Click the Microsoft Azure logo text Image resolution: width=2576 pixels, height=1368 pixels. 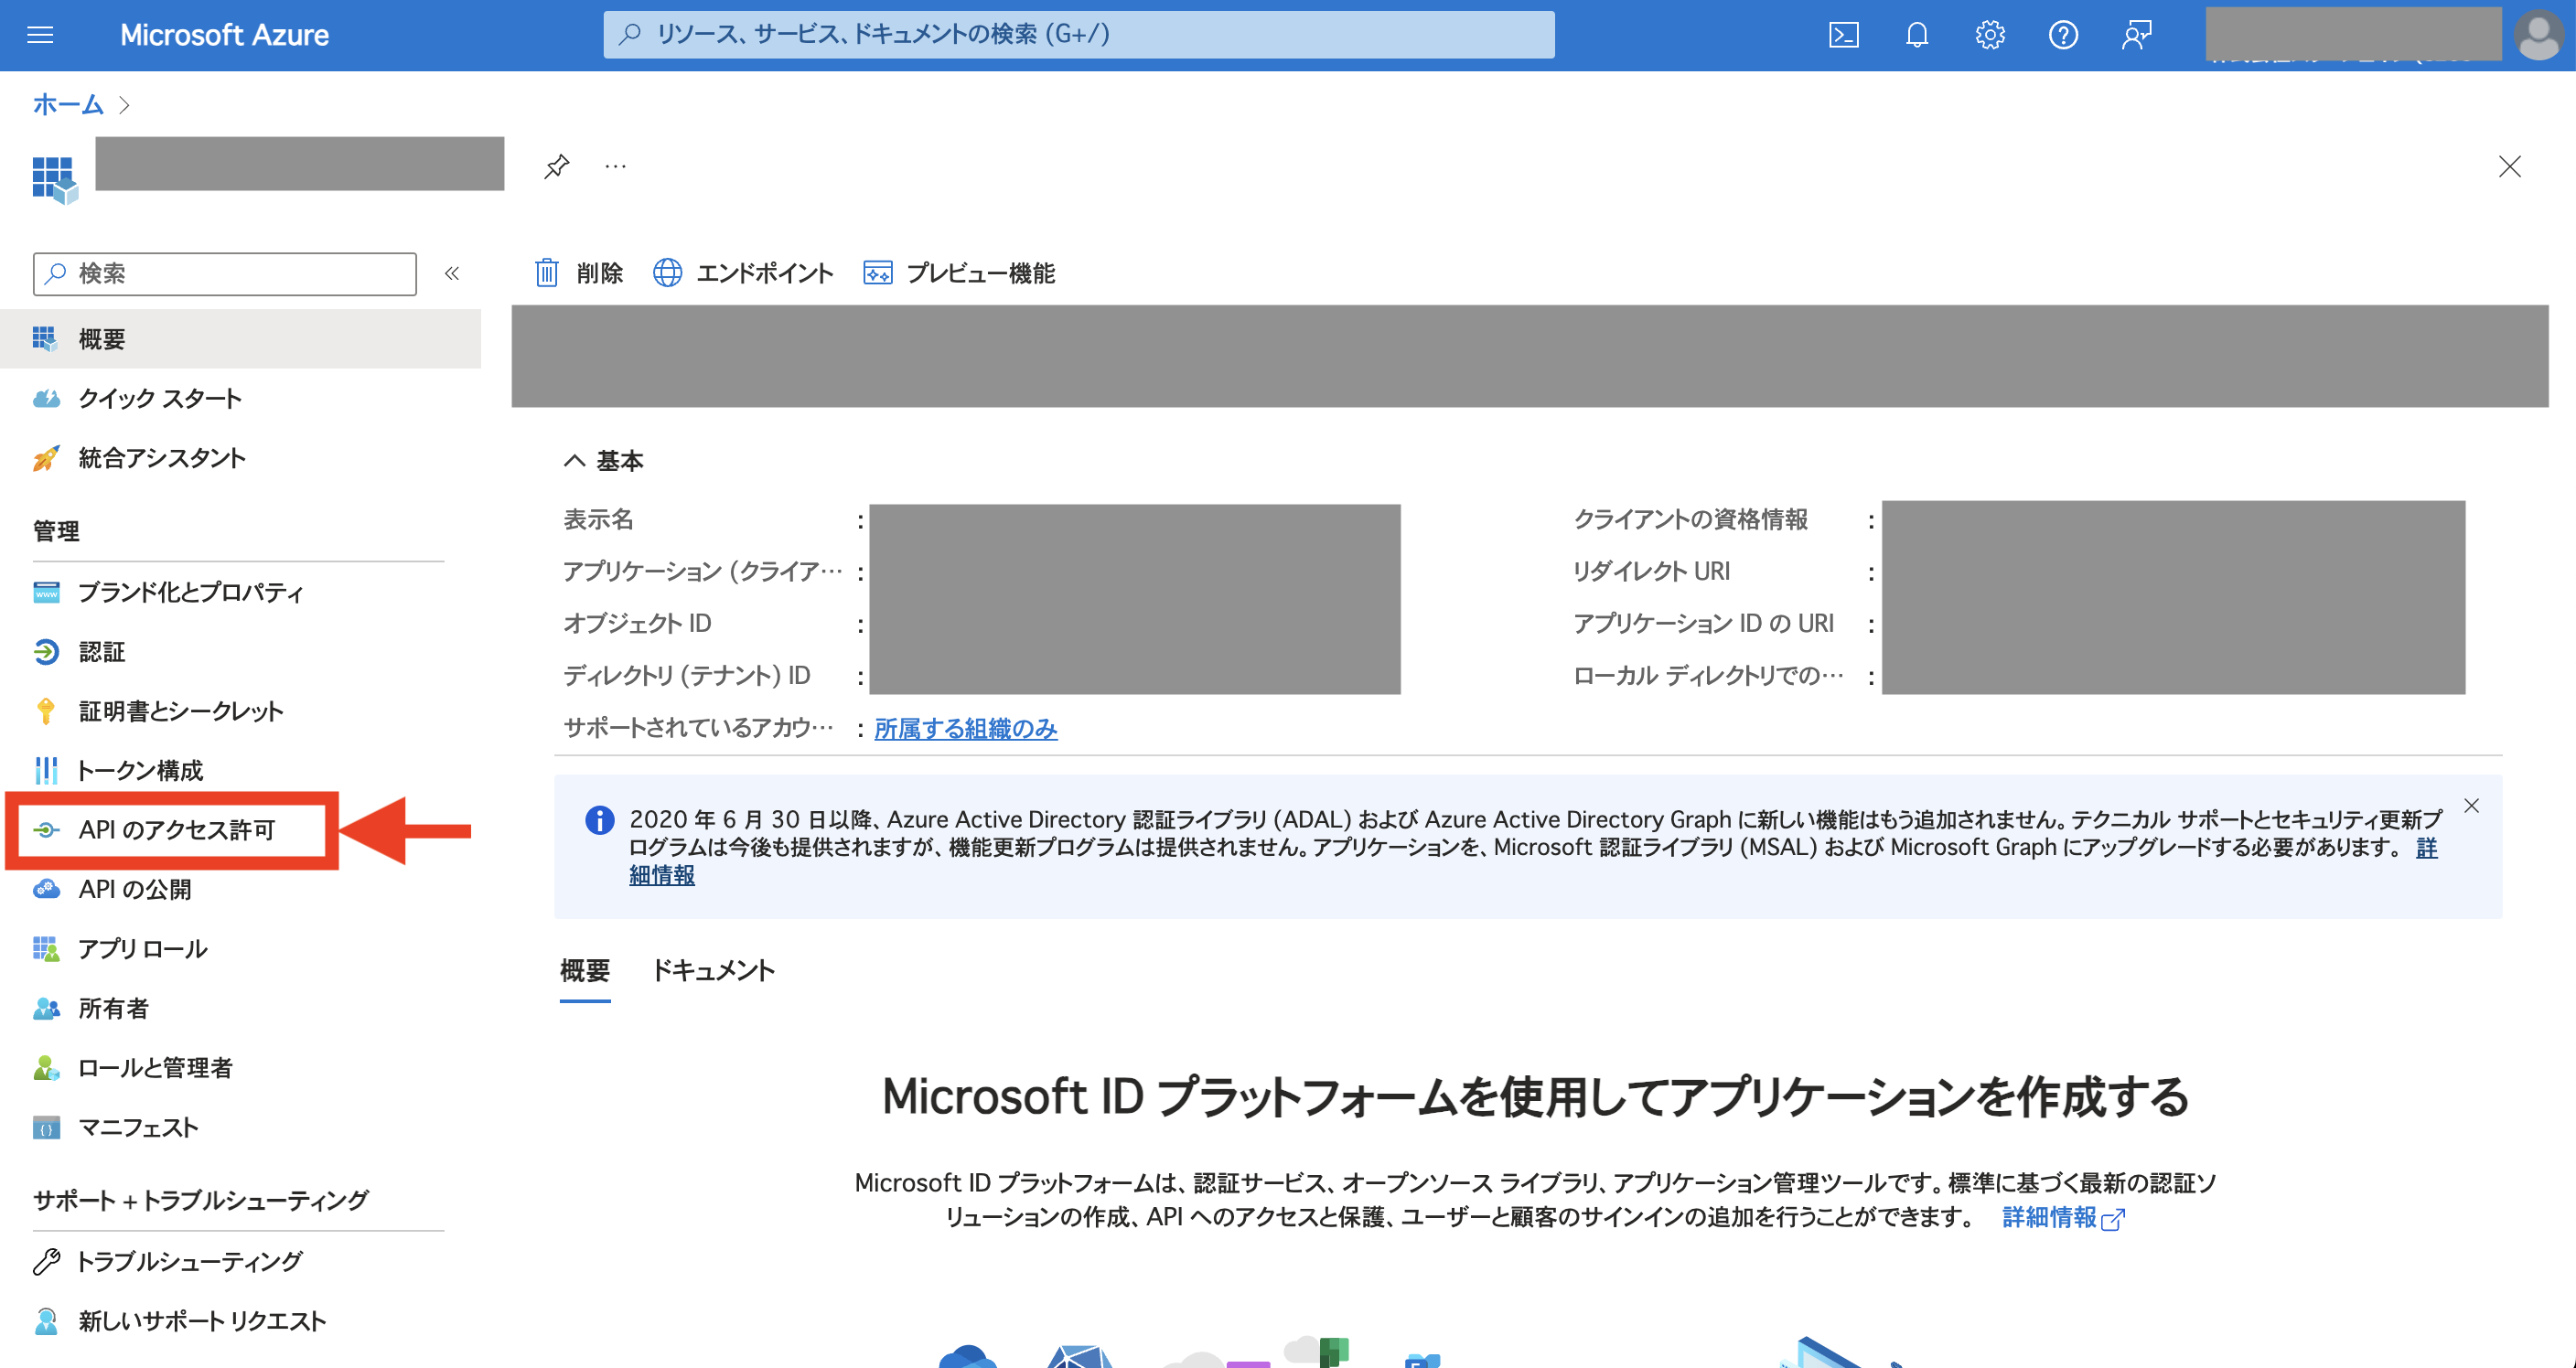224,35
